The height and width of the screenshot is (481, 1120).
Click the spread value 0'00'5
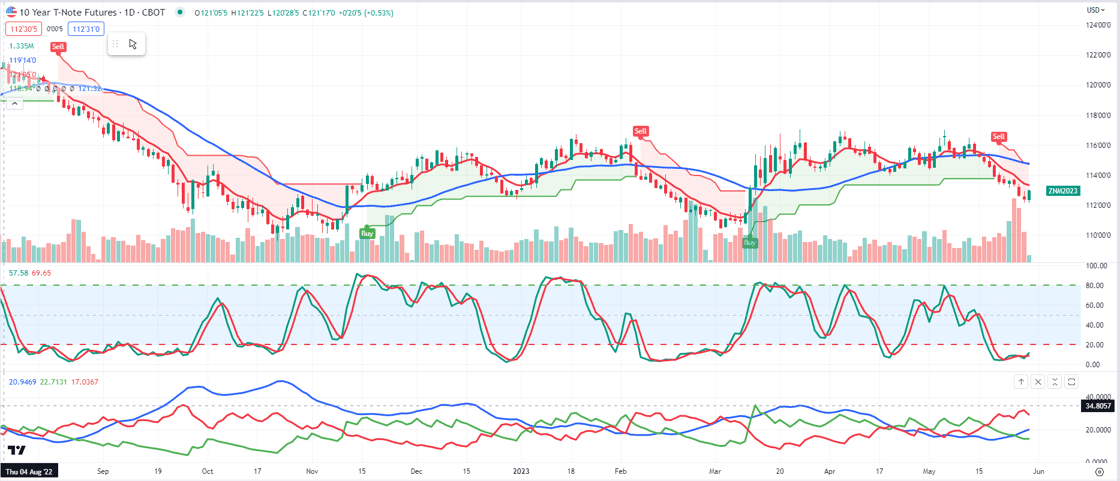[x=54, y=29]
